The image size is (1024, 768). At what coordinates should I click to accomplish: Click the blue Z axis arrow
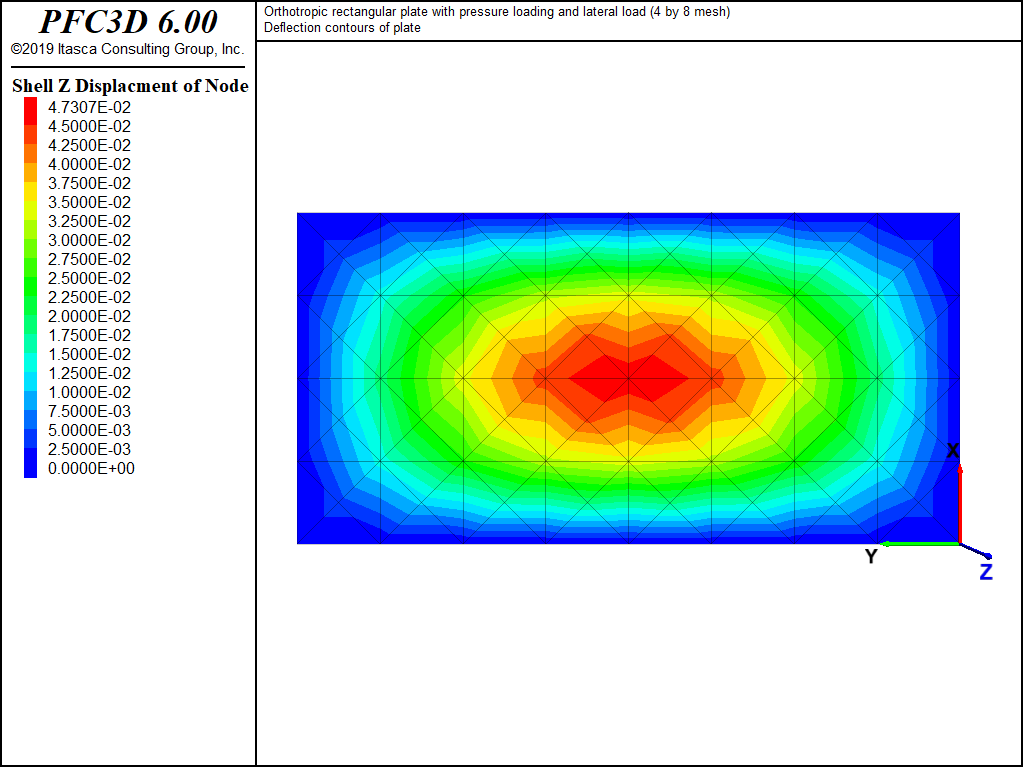pos(976,551)
